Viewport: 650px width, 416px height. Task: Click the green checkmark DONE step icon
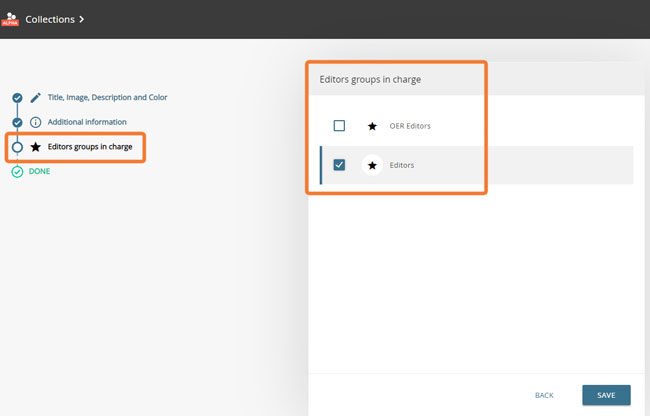click(x=17, y=171)
